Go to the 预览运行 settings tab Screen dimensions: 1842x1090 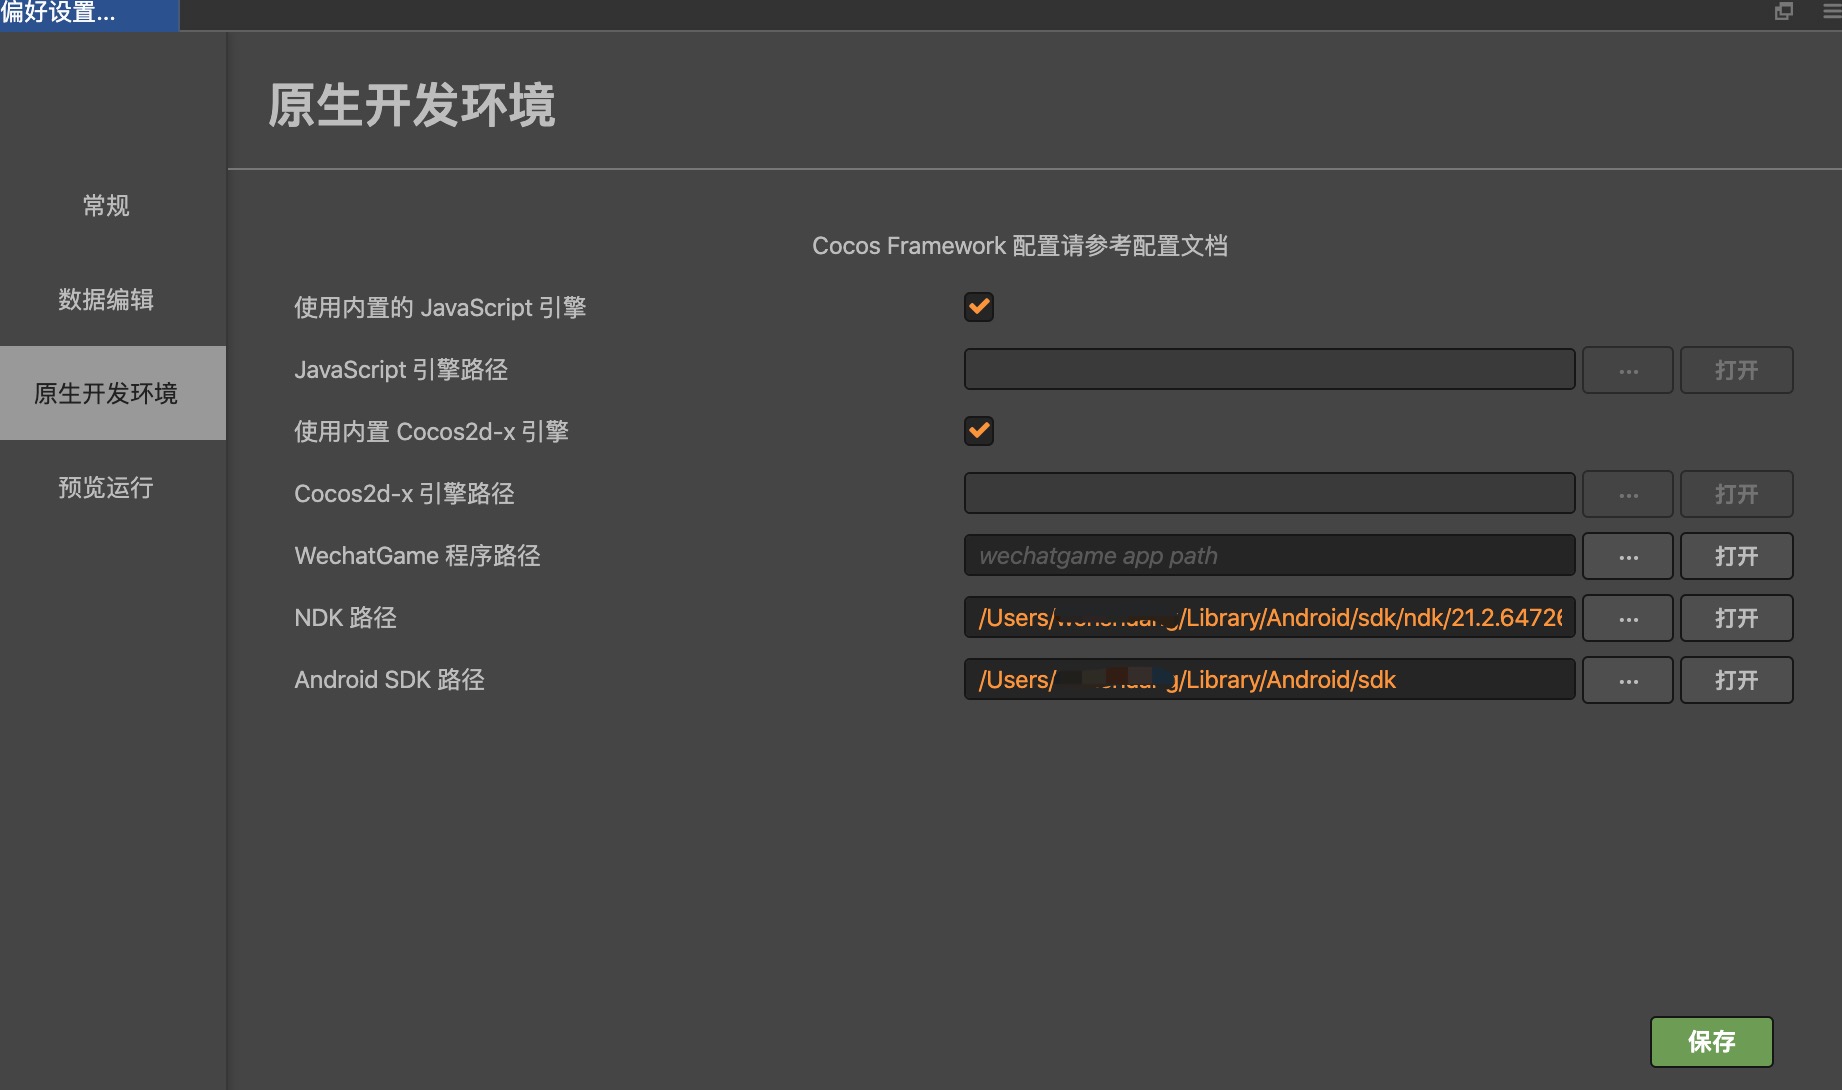point(106,487)
